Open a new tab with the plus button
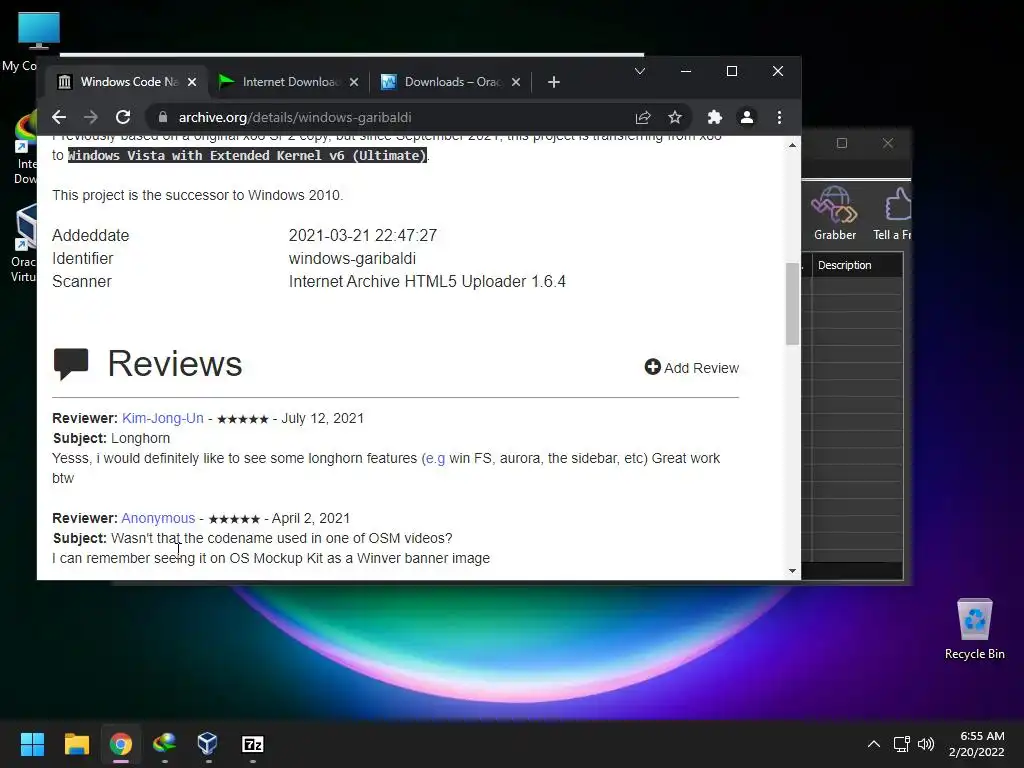 coord(554,82)
